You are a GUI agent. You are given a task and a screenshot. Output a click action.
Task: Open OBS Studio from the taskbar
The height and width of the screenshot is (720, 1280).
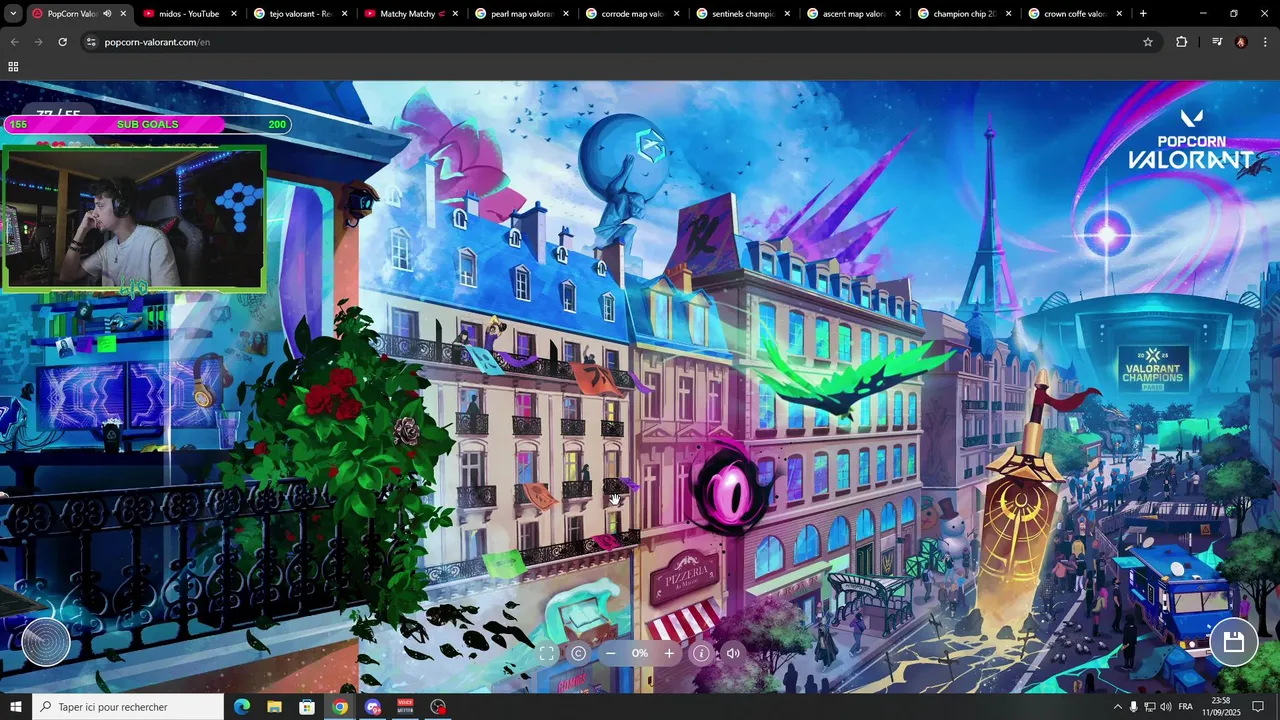pyautogui.click(x=438, y=707)
